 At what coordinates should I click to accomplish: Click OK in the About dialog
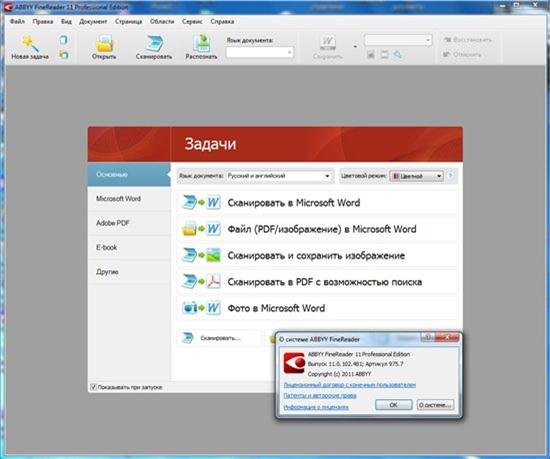(x=394, y=405)
